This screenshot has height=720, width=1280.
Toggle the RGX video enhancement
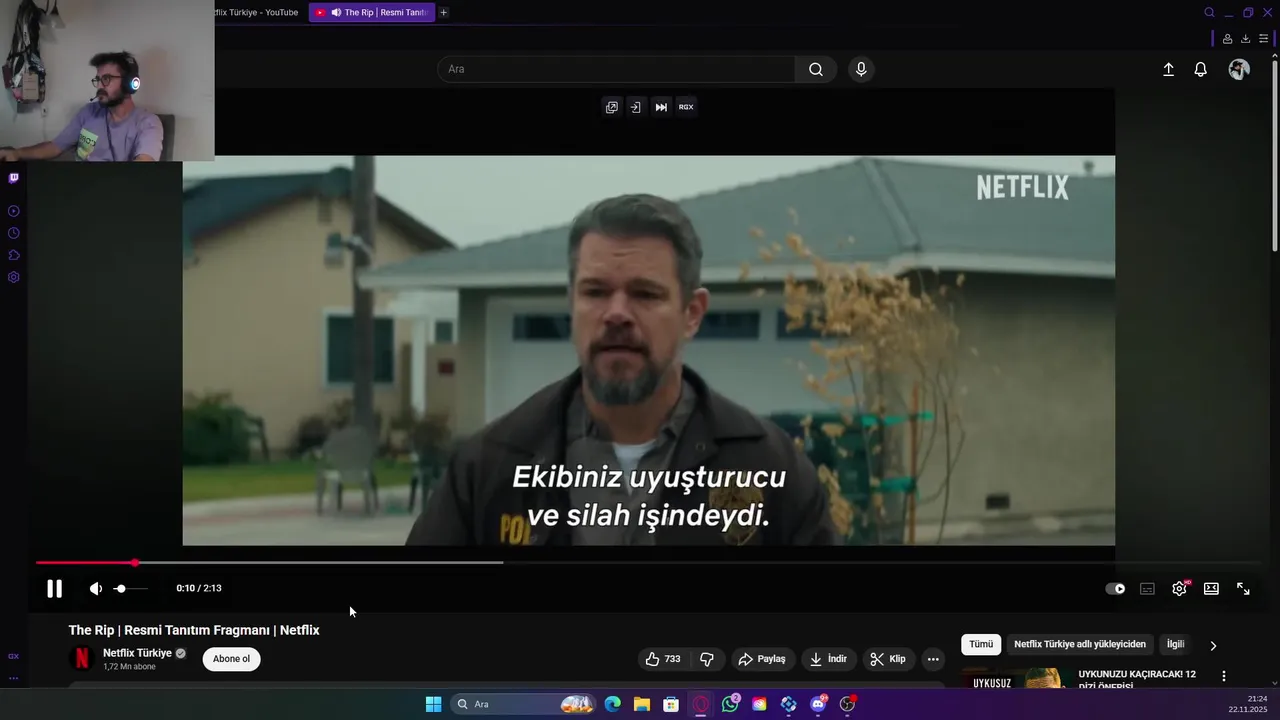click(x=686, y=107)
